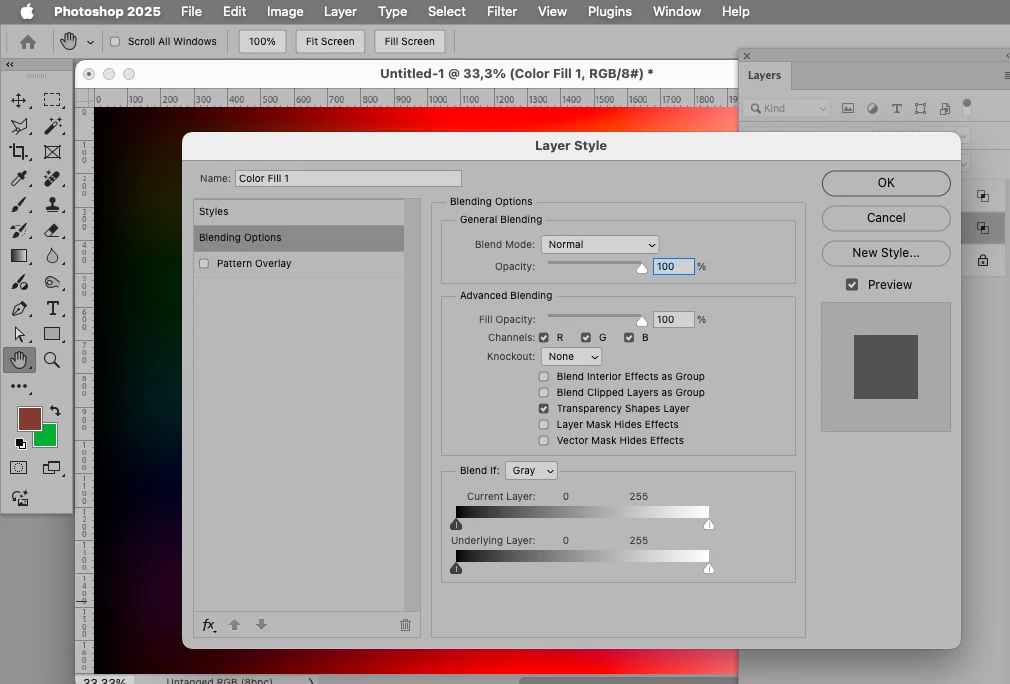Toggle layer filtering switch in Layers panel

click(966, 106)
